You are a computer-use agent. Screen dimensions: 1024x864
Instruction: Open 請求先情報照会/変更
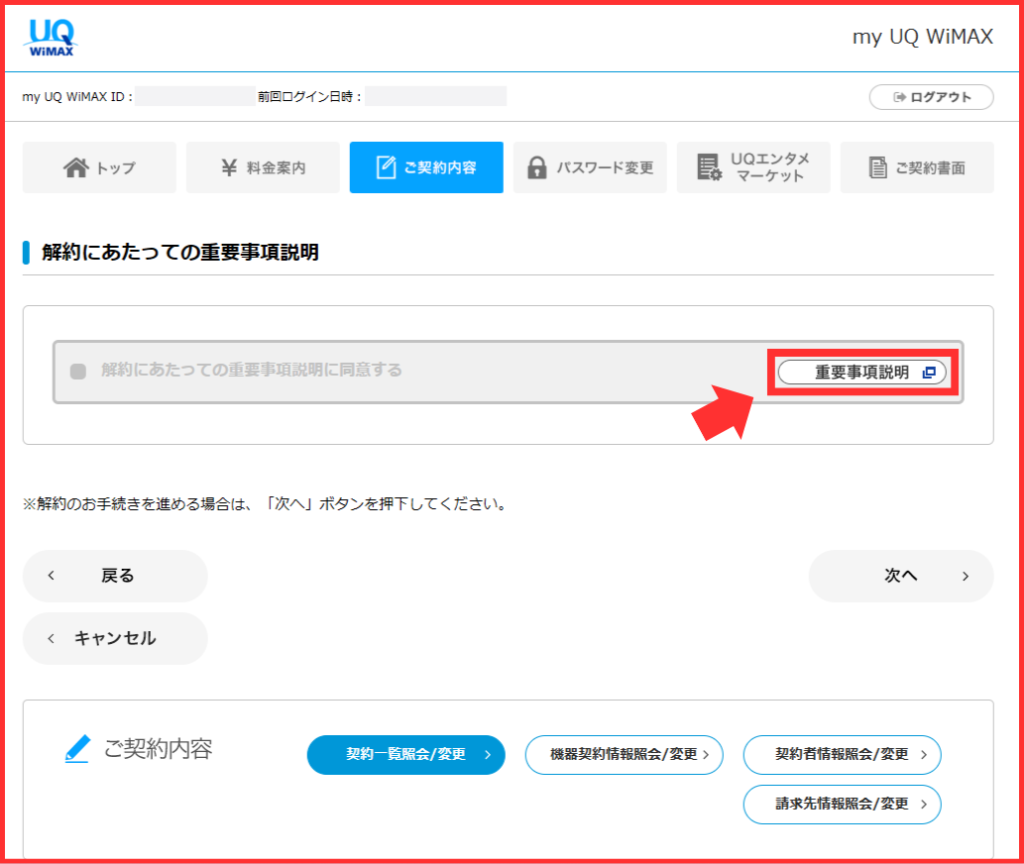842,804
